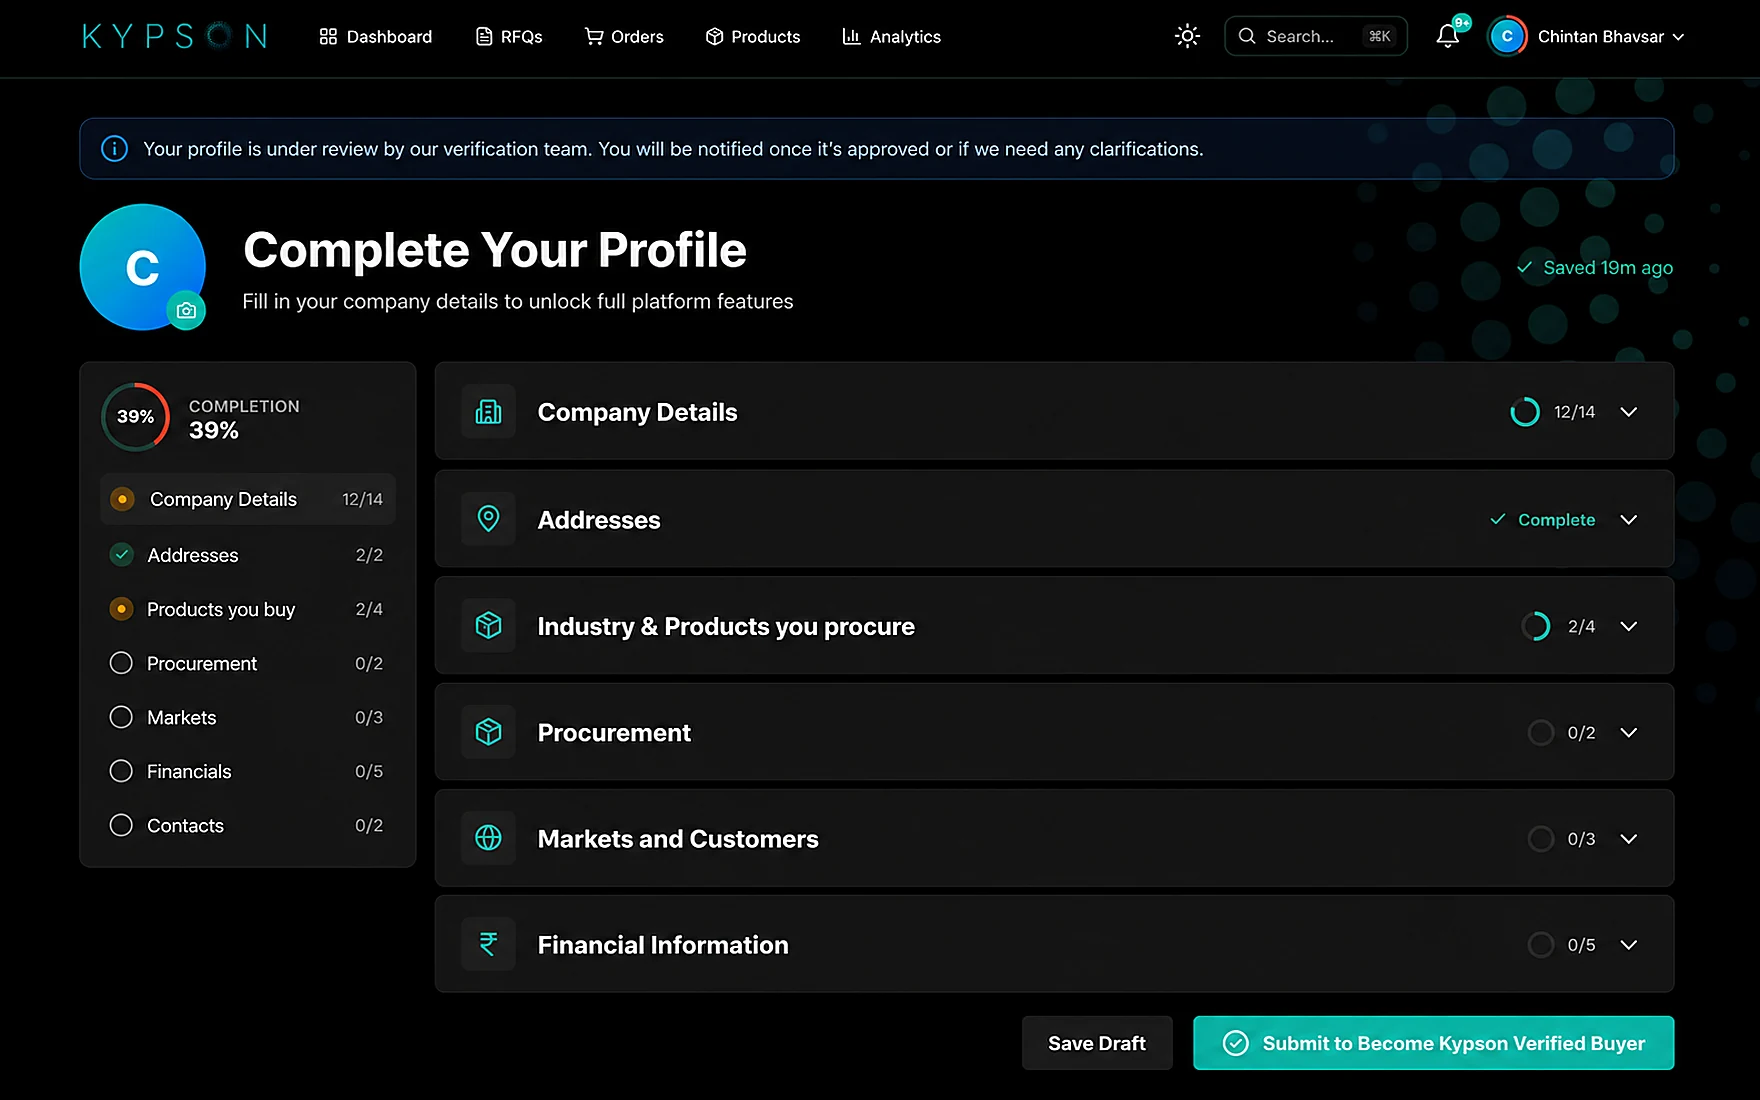Click the Markets and Customers globe icon
This screenshot has width=1760, height=1100.
pos(488,838)
